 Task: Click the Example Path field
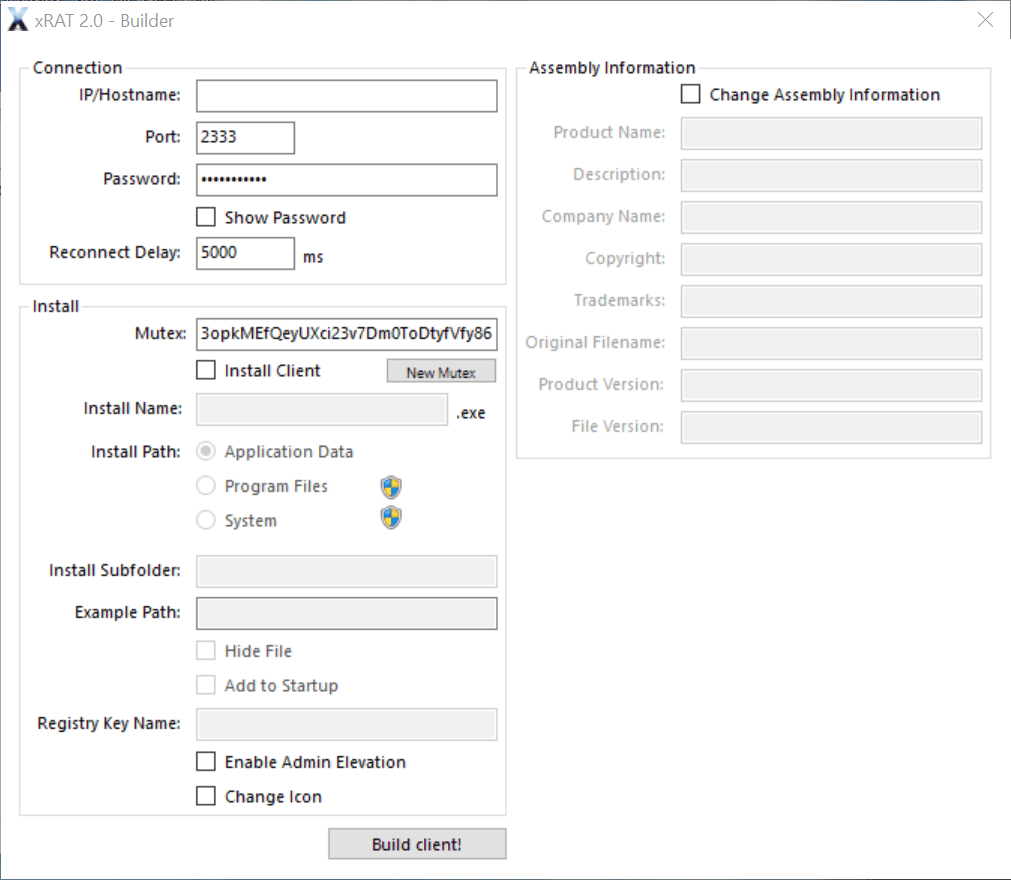[x=347, y=613]
